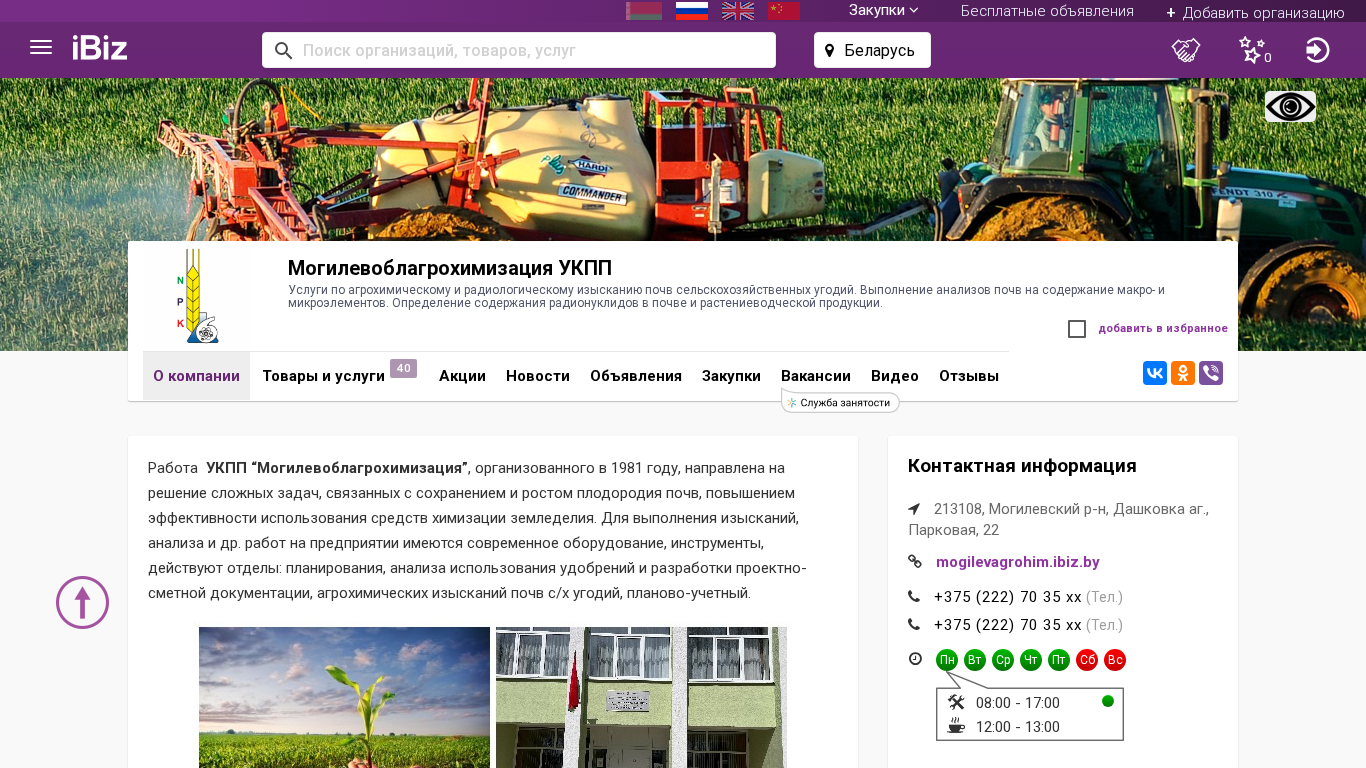The image size is (1366, 768).
Task: Click lunch break time '12:00 - 13:00'
Action: tap(1018, 727)
